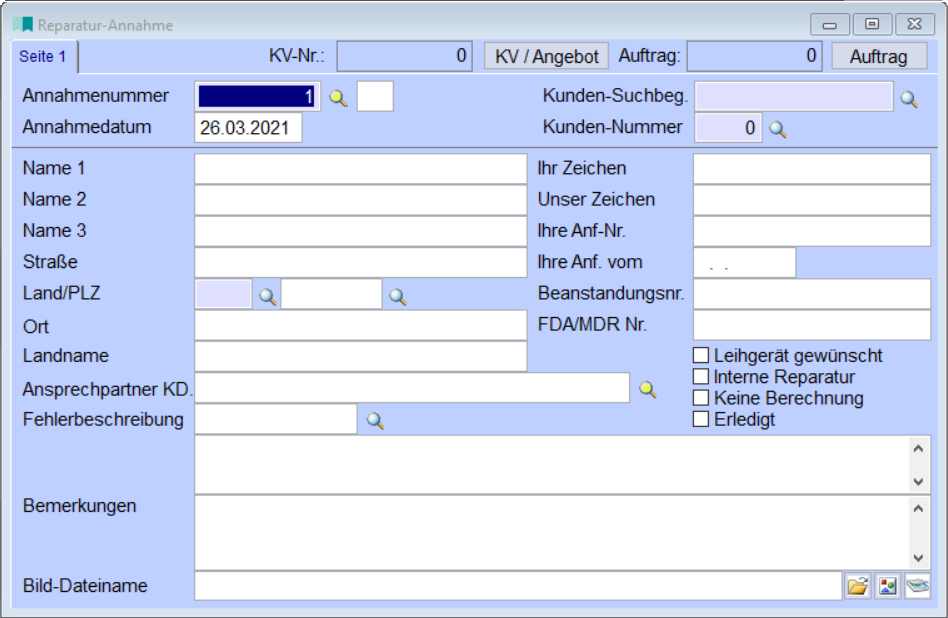Open the country lookup beside Land field
Viewport: 948px width, 618px height.
click(x=267, y=296)
